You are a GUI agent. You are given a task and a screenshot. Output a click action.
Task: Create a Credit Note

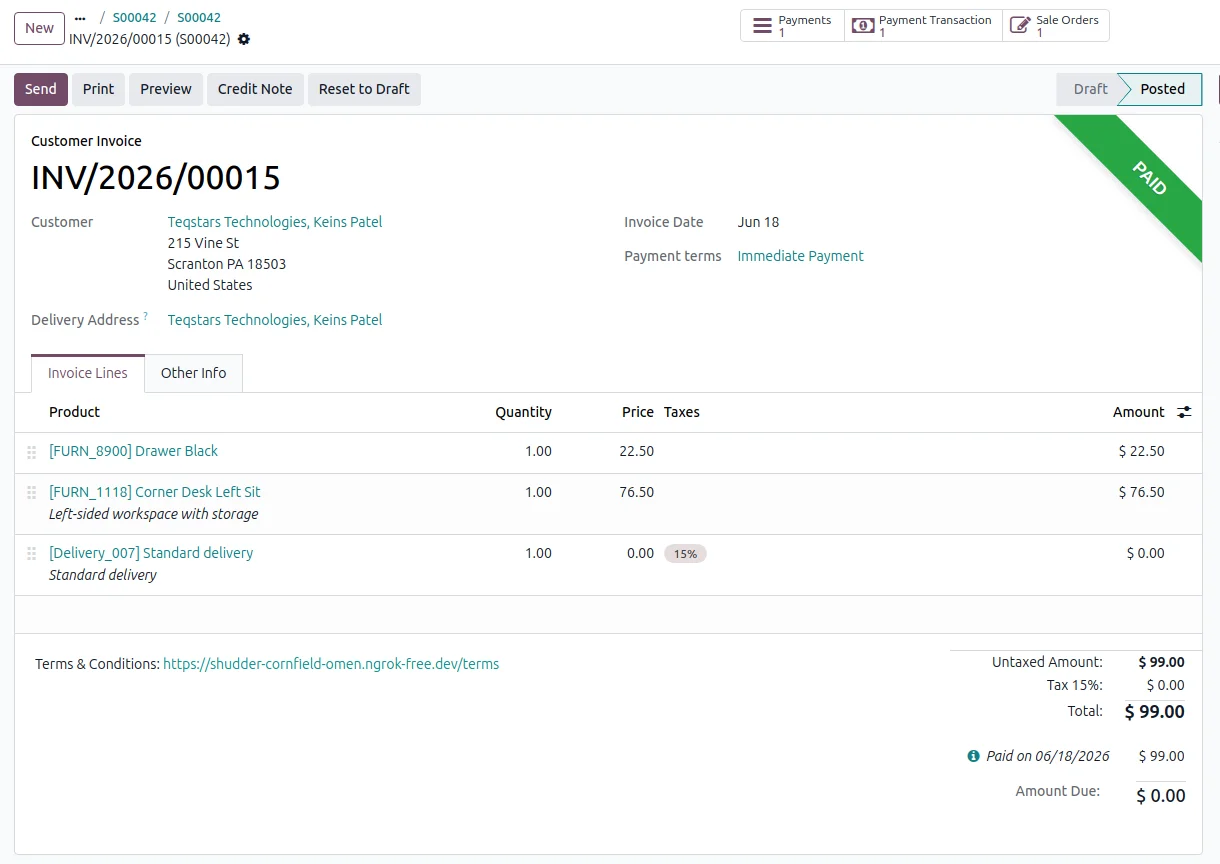255,89
